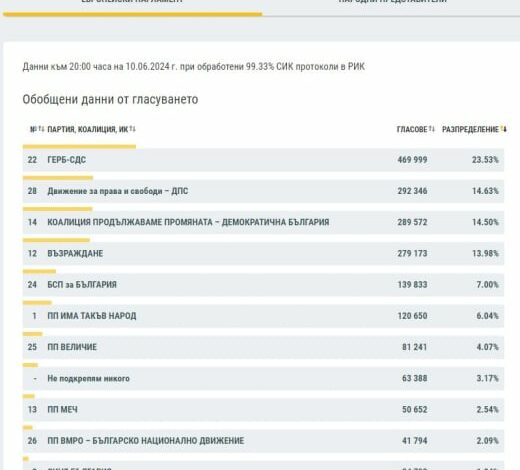Click the ГЕРБ-СДС party row
The image size is (520, 470).
point(263,160)
